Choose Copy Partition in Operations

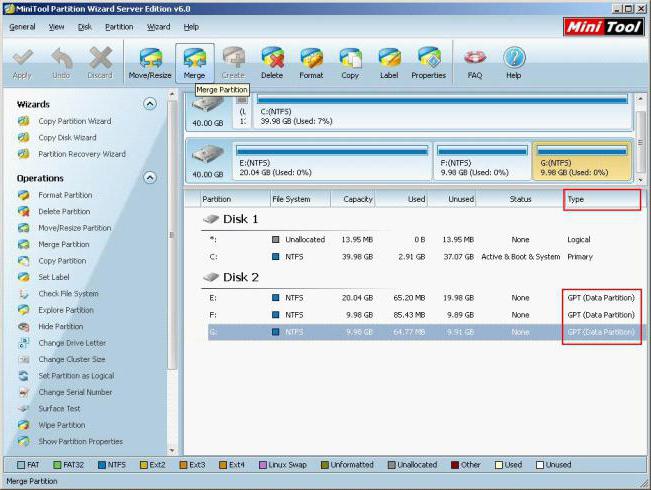(62, 261)
